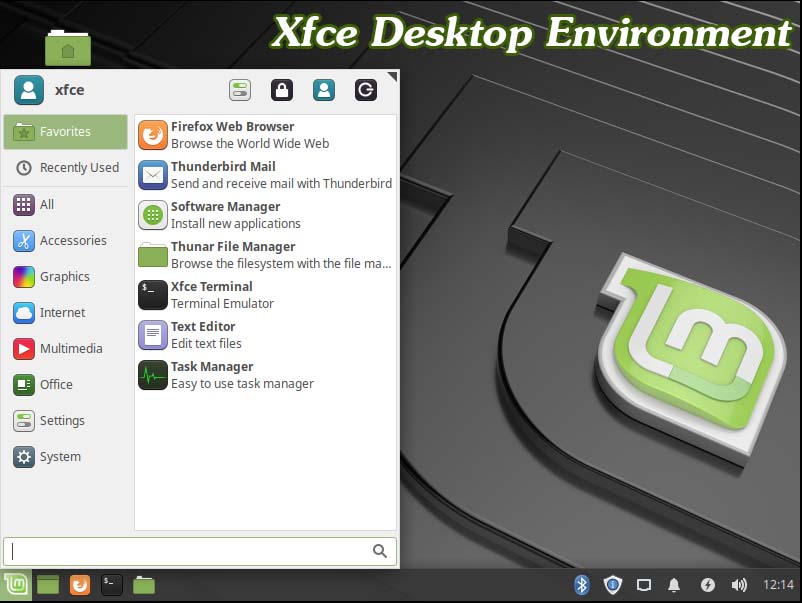Log out using the circular arrow icon

pos(366,90)
